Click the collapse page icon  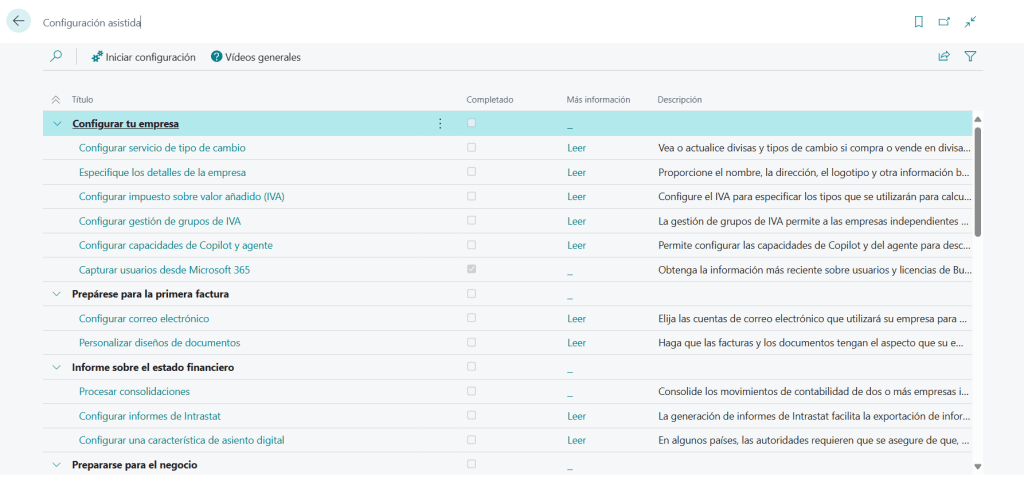click(970, 22)
